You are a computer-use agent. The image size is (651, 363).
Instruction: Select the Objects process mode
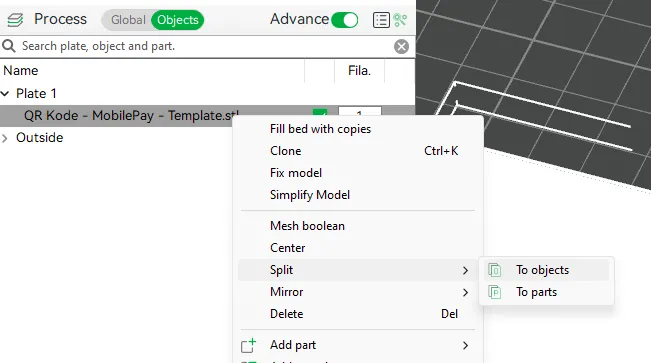178,20
